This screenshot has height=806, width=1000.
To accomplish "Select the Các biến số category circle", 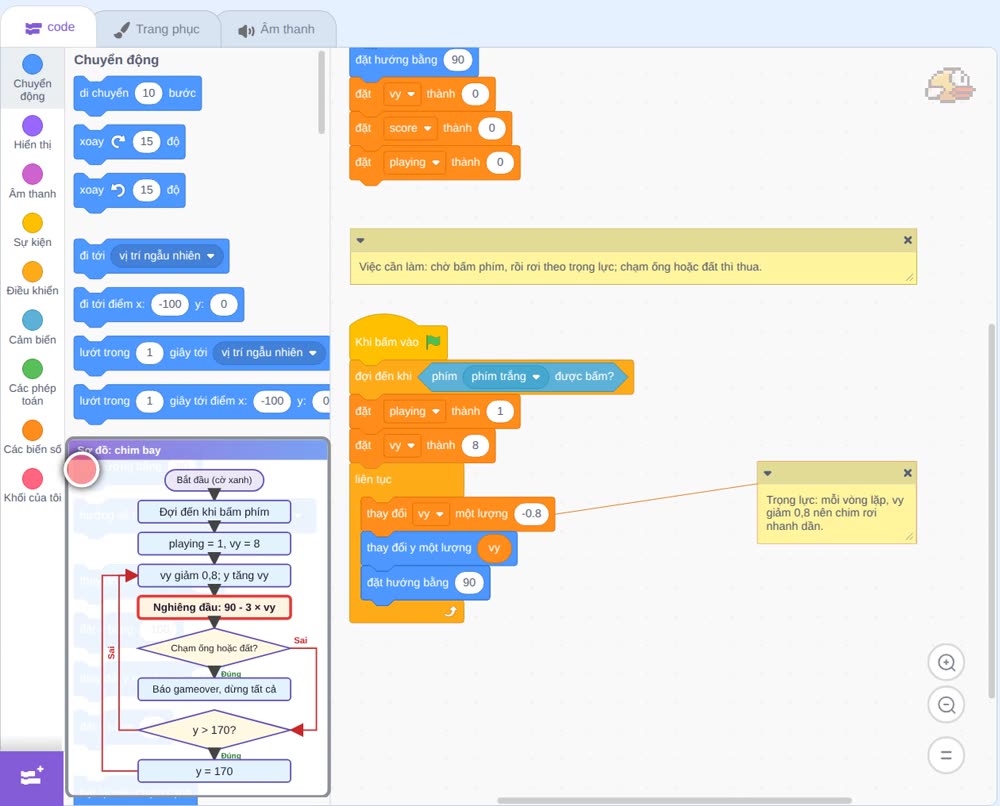I will 33,430.
